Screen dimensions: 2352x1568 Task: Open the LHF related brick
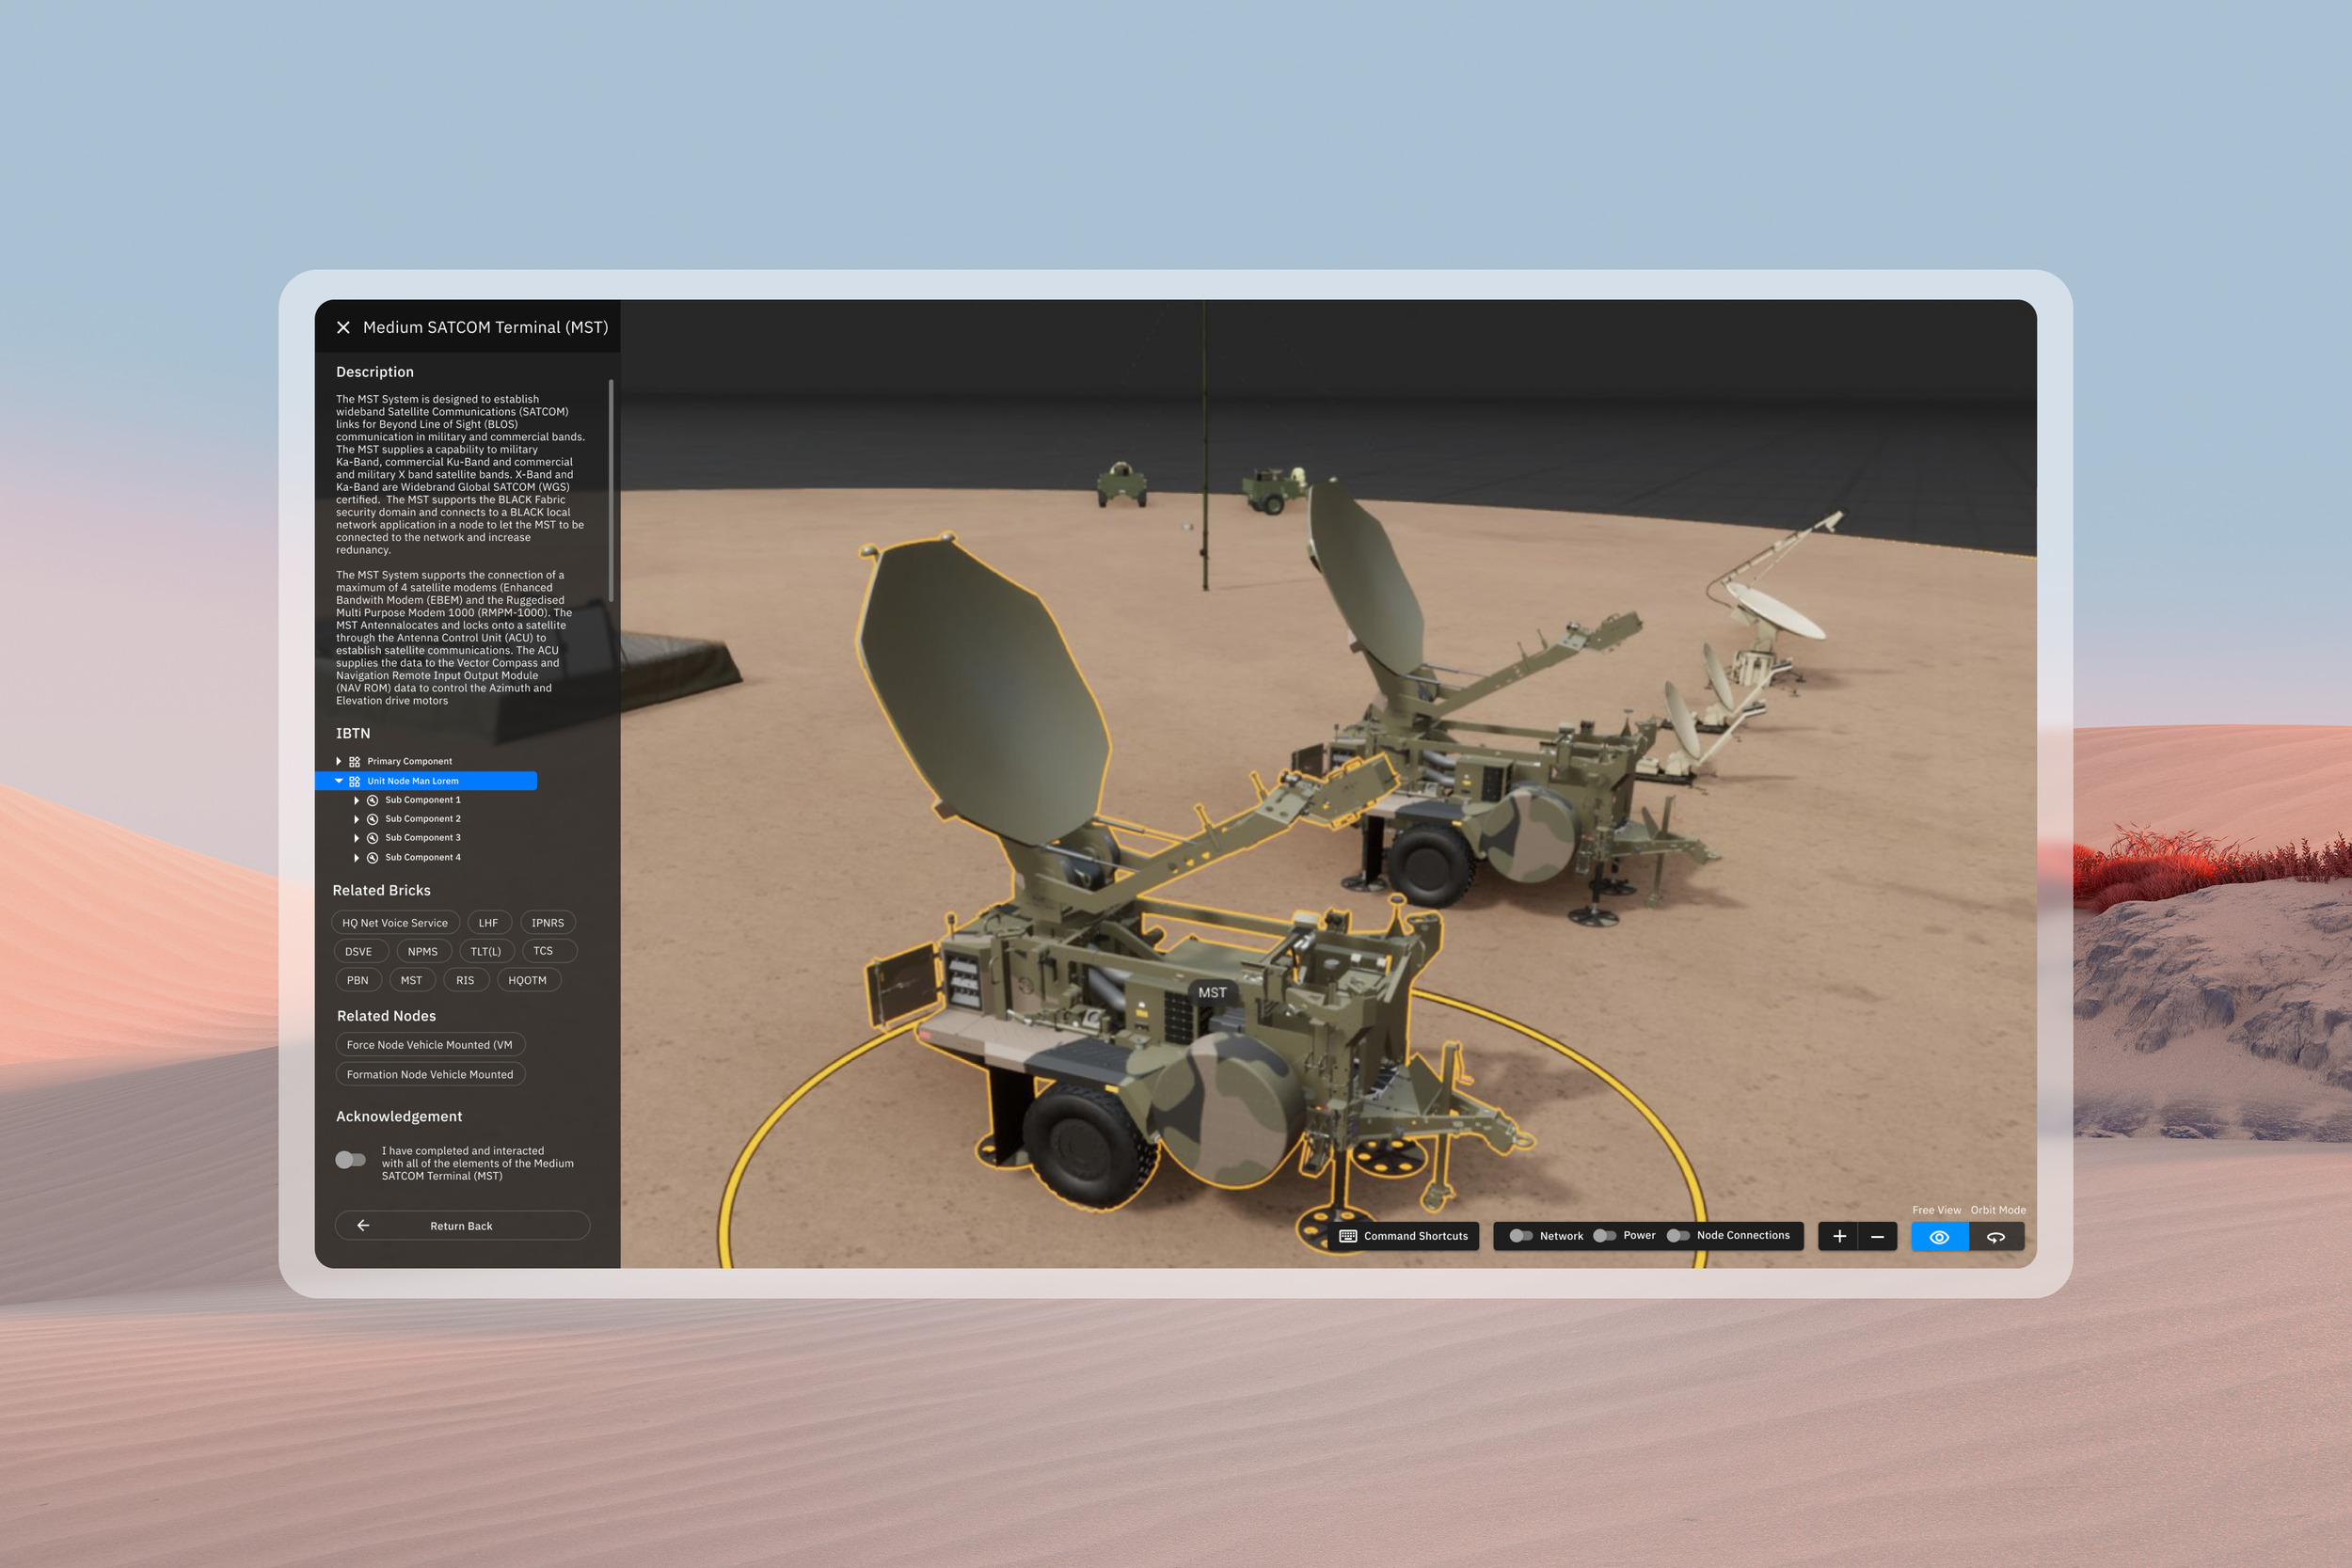(488, 923)
